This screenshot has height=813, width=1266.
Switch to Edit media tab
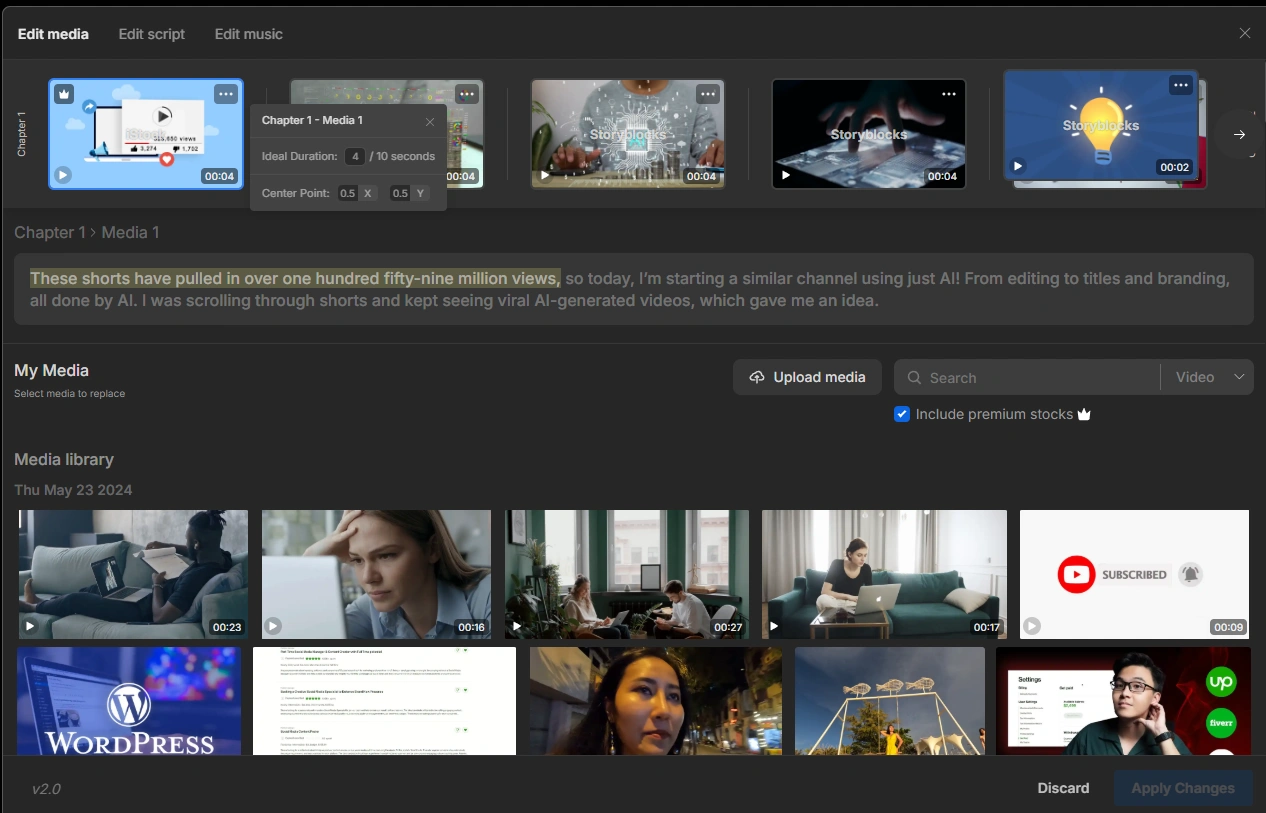[x=53, y=34]
